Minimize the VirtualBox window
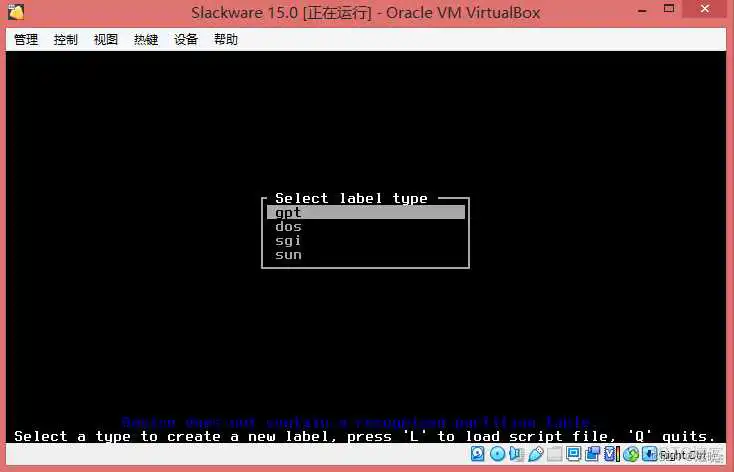 (x=643, y=10)
